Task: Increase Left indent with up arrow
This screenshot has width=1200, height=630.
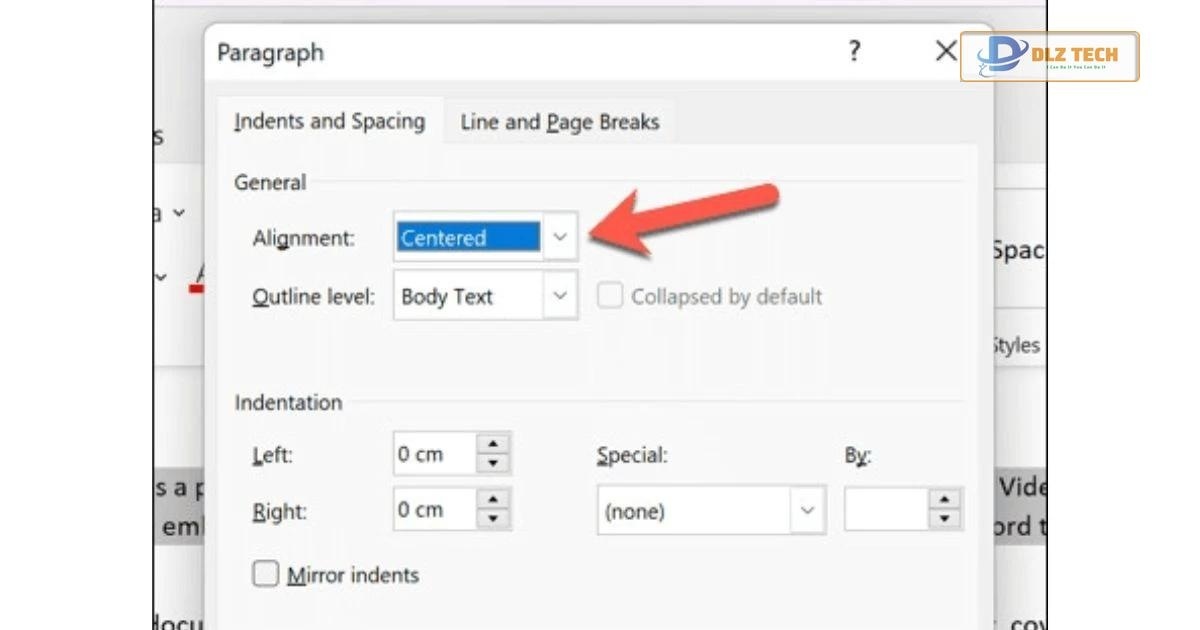Action: pos(492,445)
